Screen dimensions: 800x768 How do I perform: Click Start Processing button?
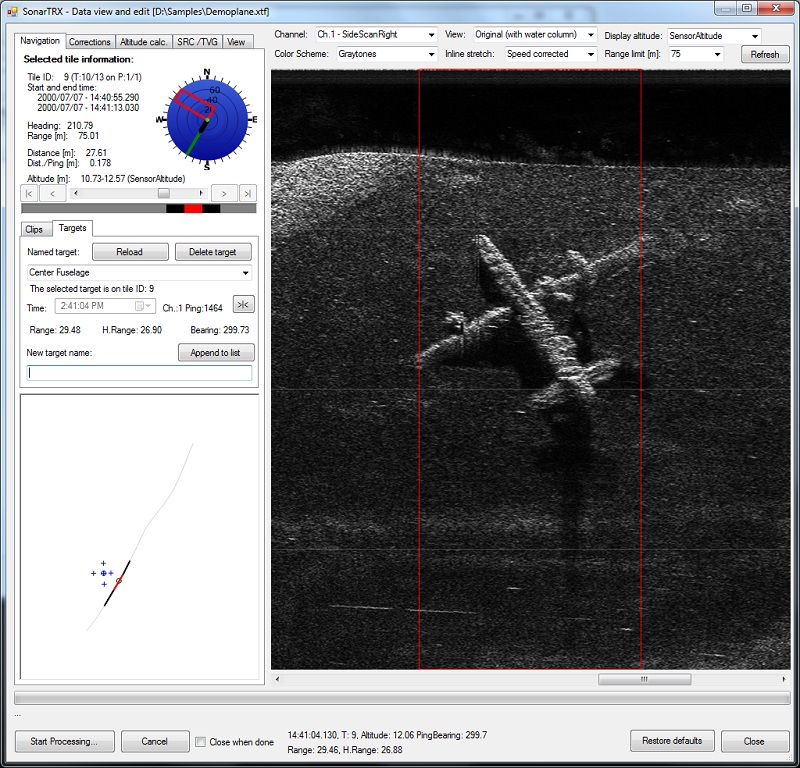point(65,741)
